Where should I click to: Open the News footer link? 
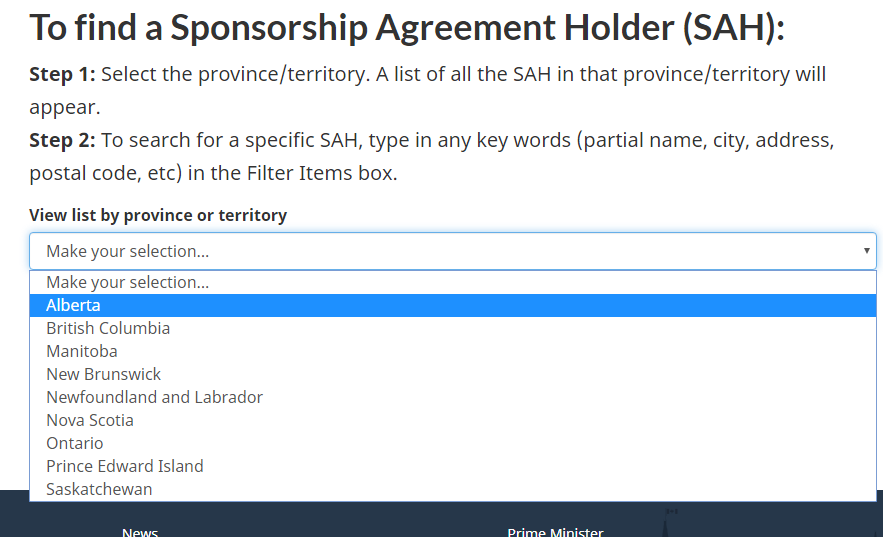pyautogui.click(x=140, y=531)
